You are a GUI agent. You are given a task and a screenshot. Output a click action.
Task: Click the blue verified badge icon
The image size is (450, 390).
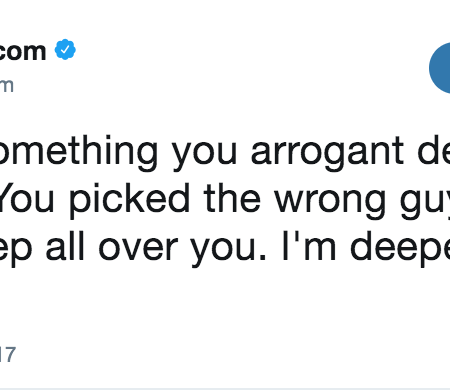(65, 49)
